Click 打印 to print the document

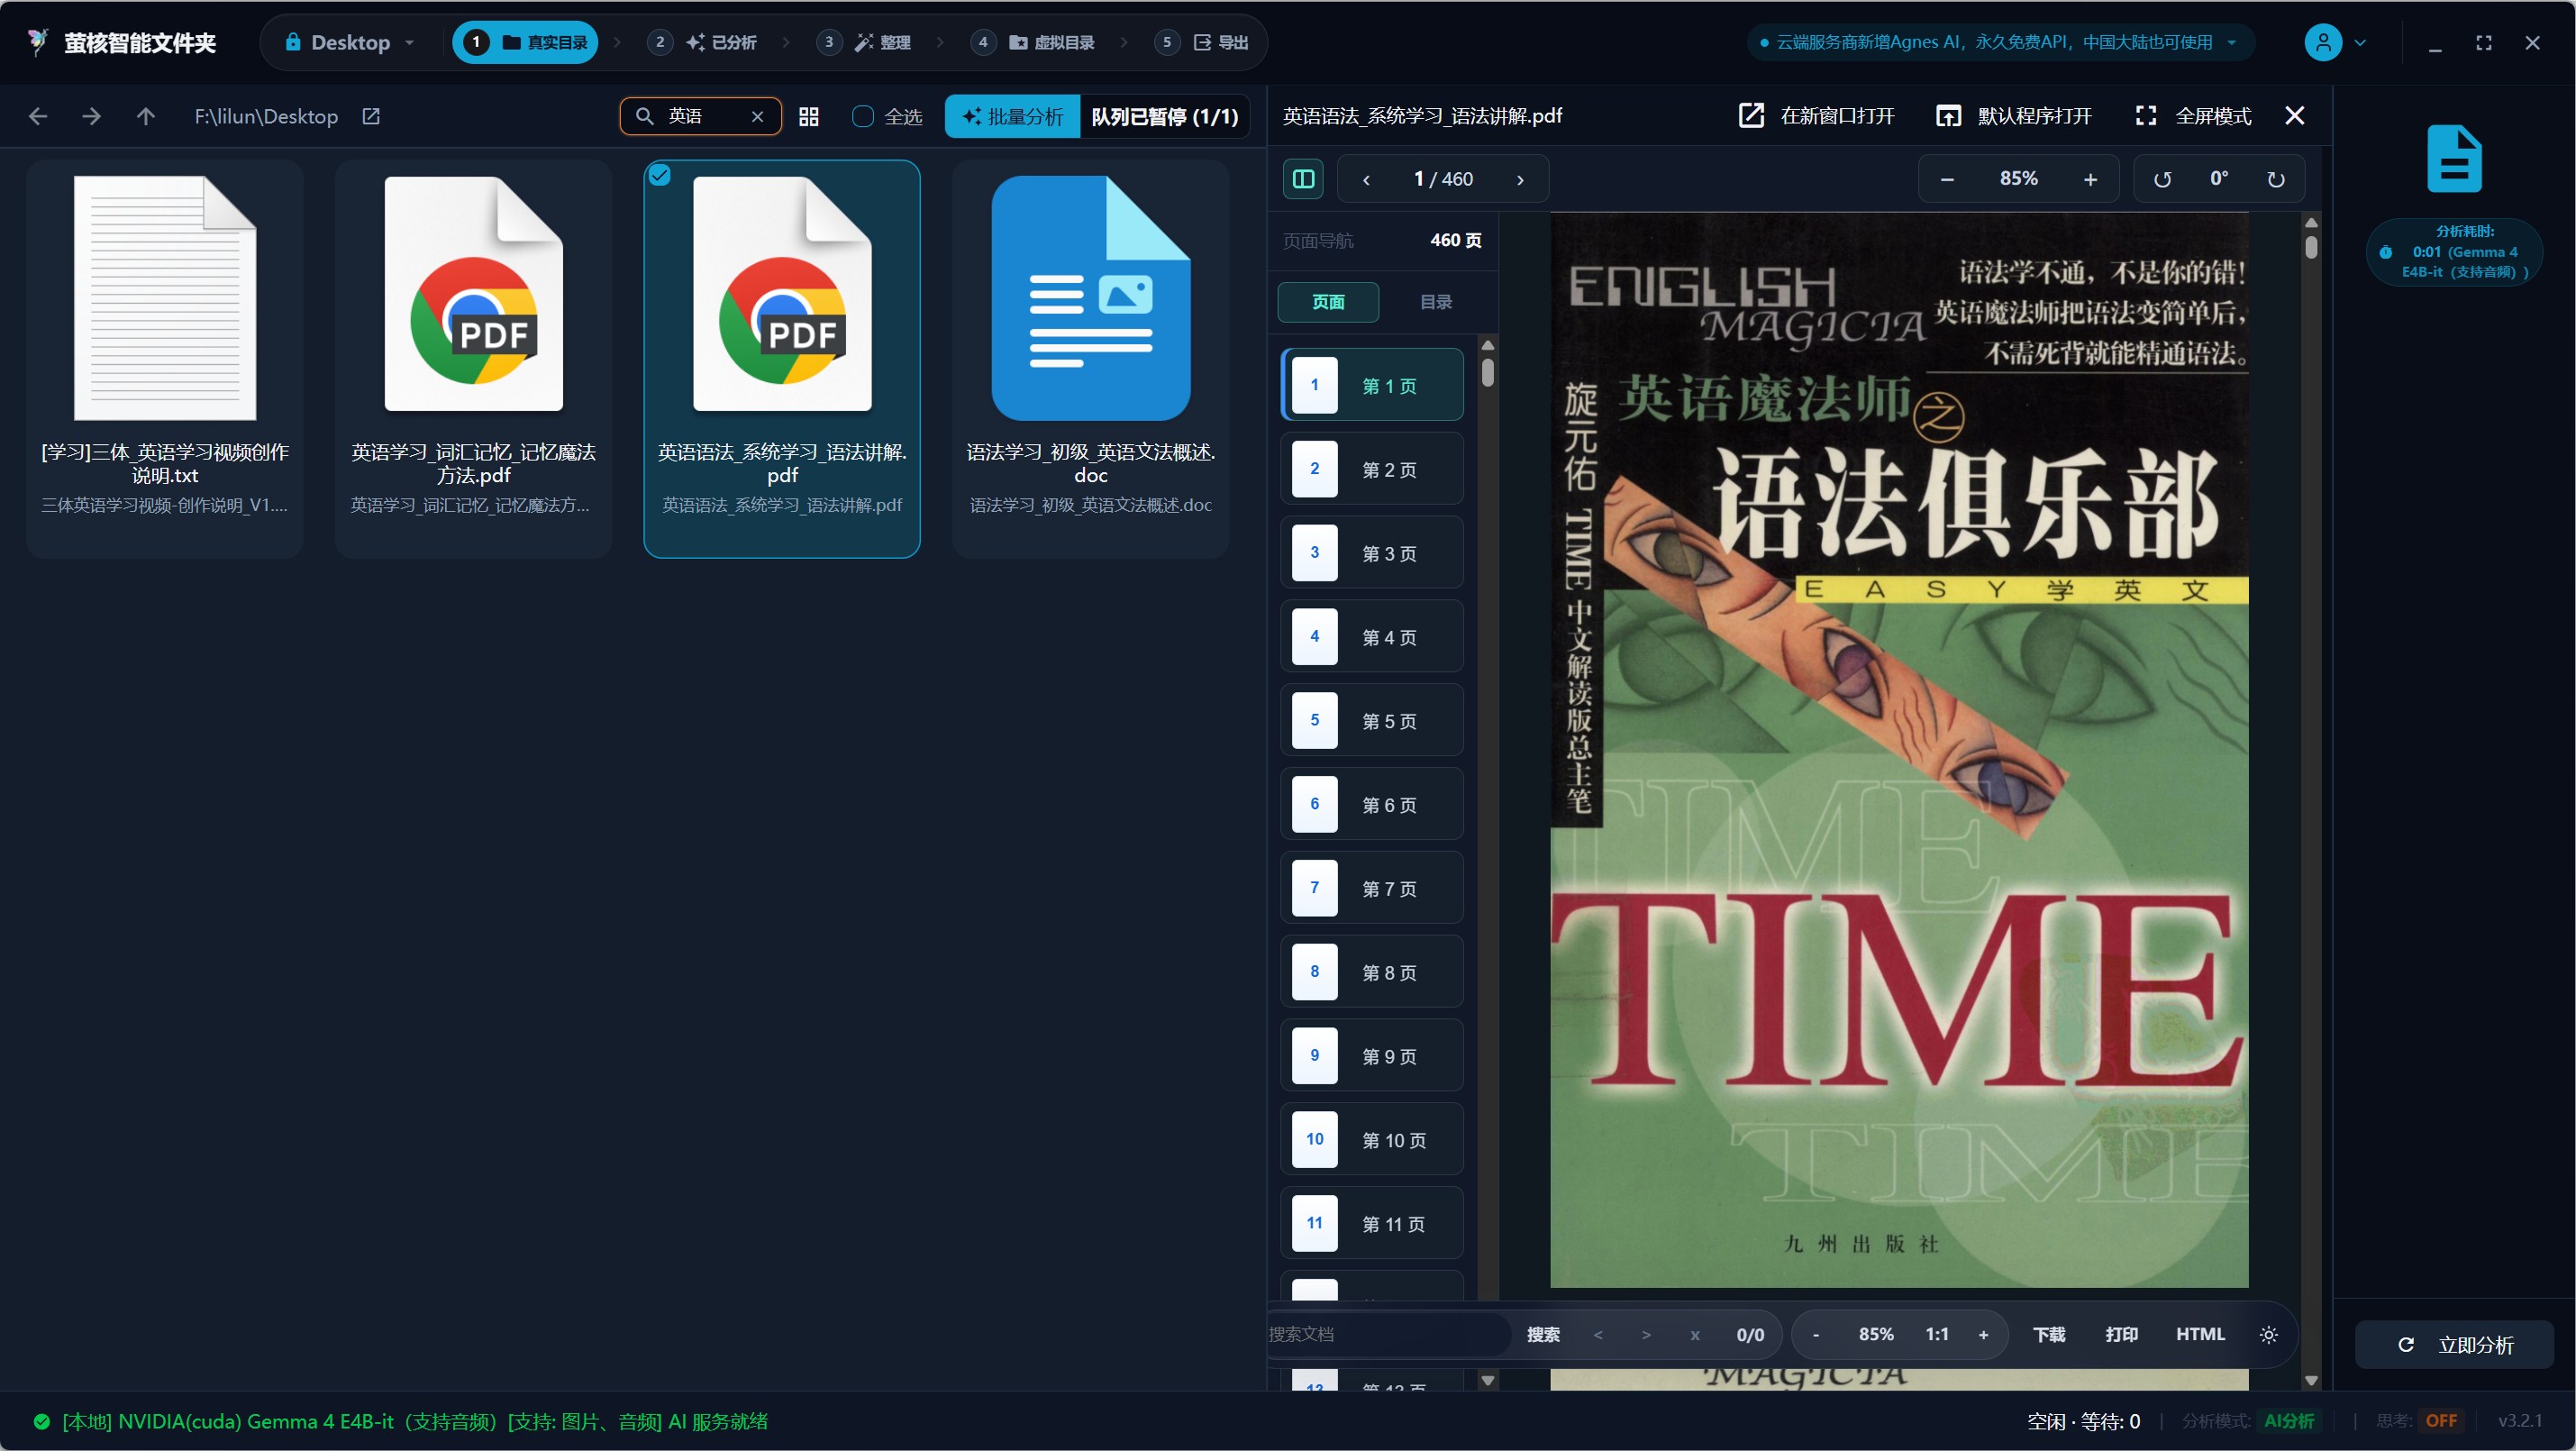pos(2121,1334)
